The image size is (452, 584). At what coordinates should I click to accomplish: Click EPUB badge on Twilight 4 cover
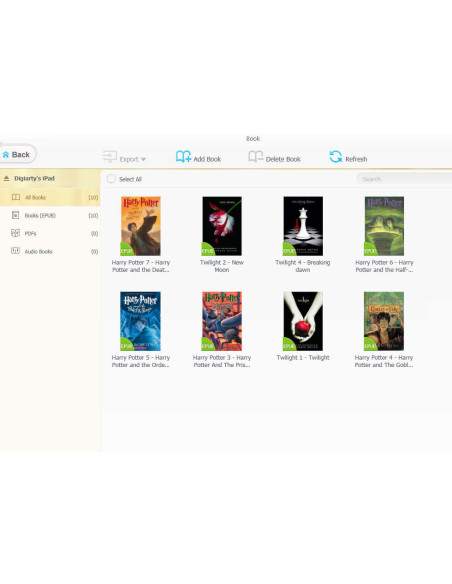coord(289,250)
